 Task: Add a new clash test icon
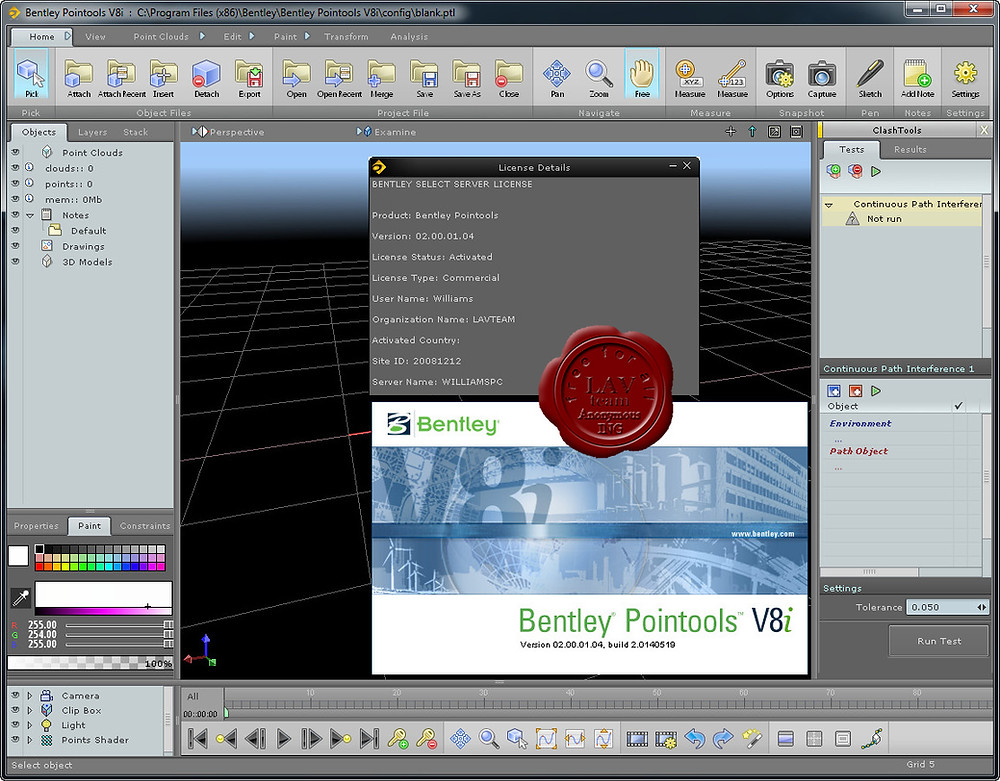point(834,171)
